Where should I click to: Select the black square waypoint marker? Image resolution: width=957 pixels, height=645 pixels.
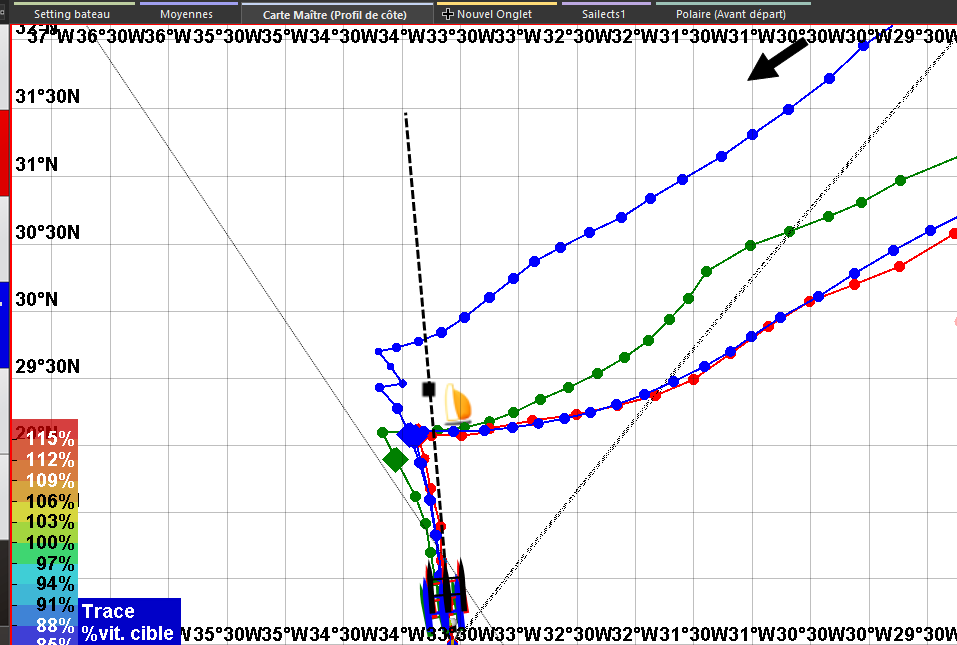pyautogui.click(x=429, y=388)
